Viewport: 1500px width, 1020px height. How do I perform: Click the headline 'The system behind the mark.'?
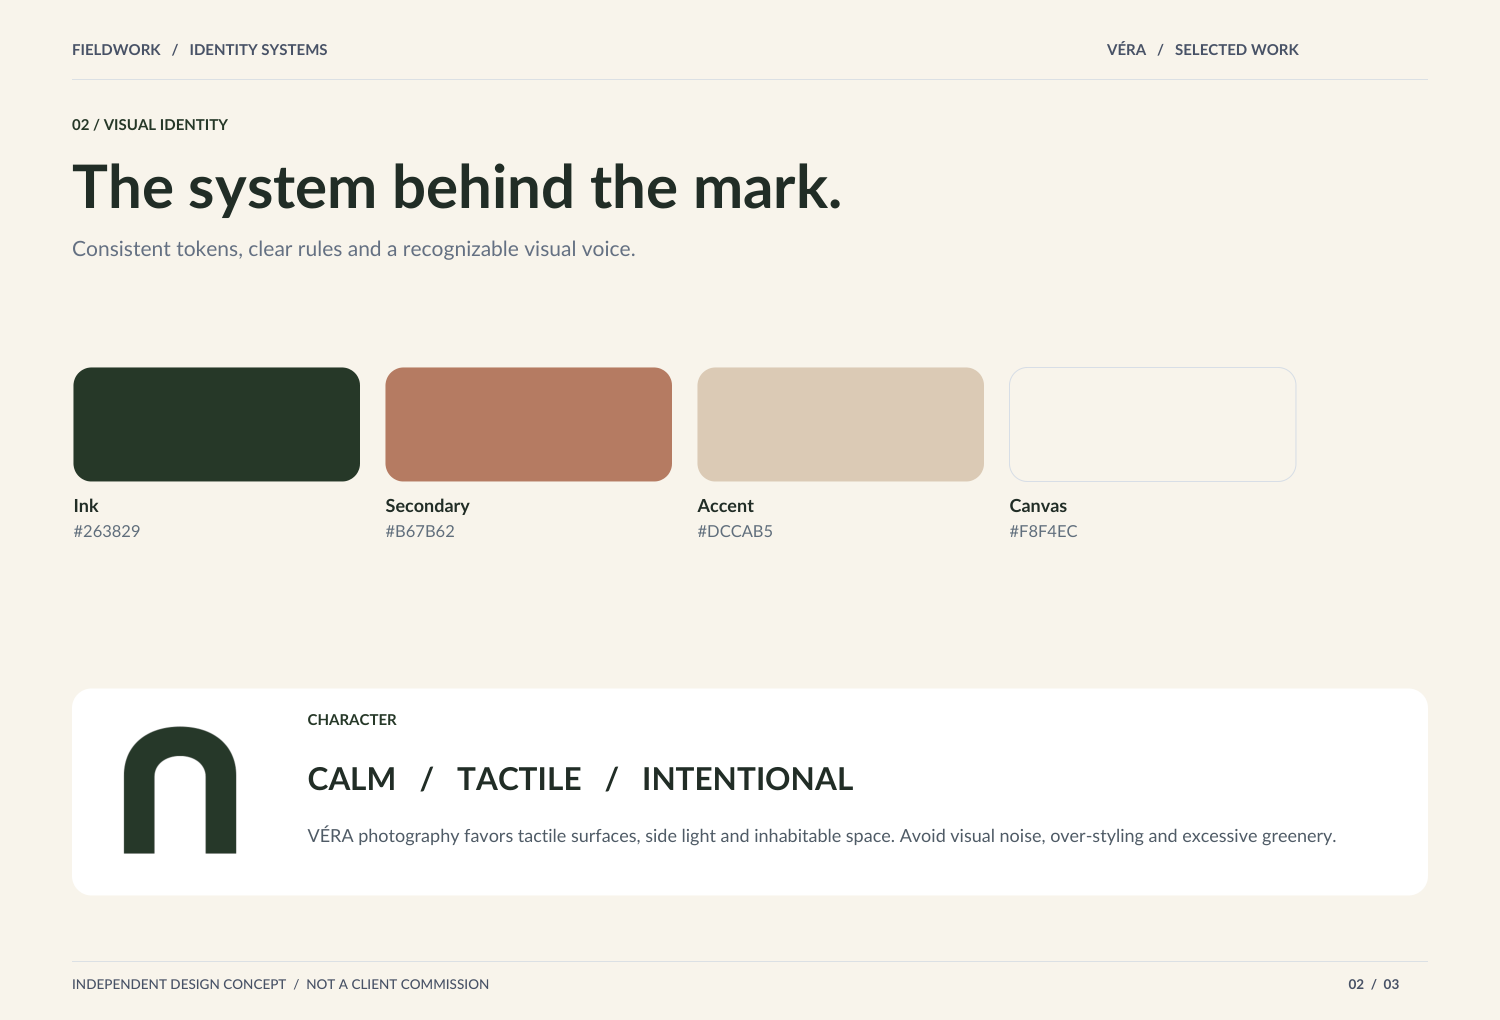coord(457,187)
